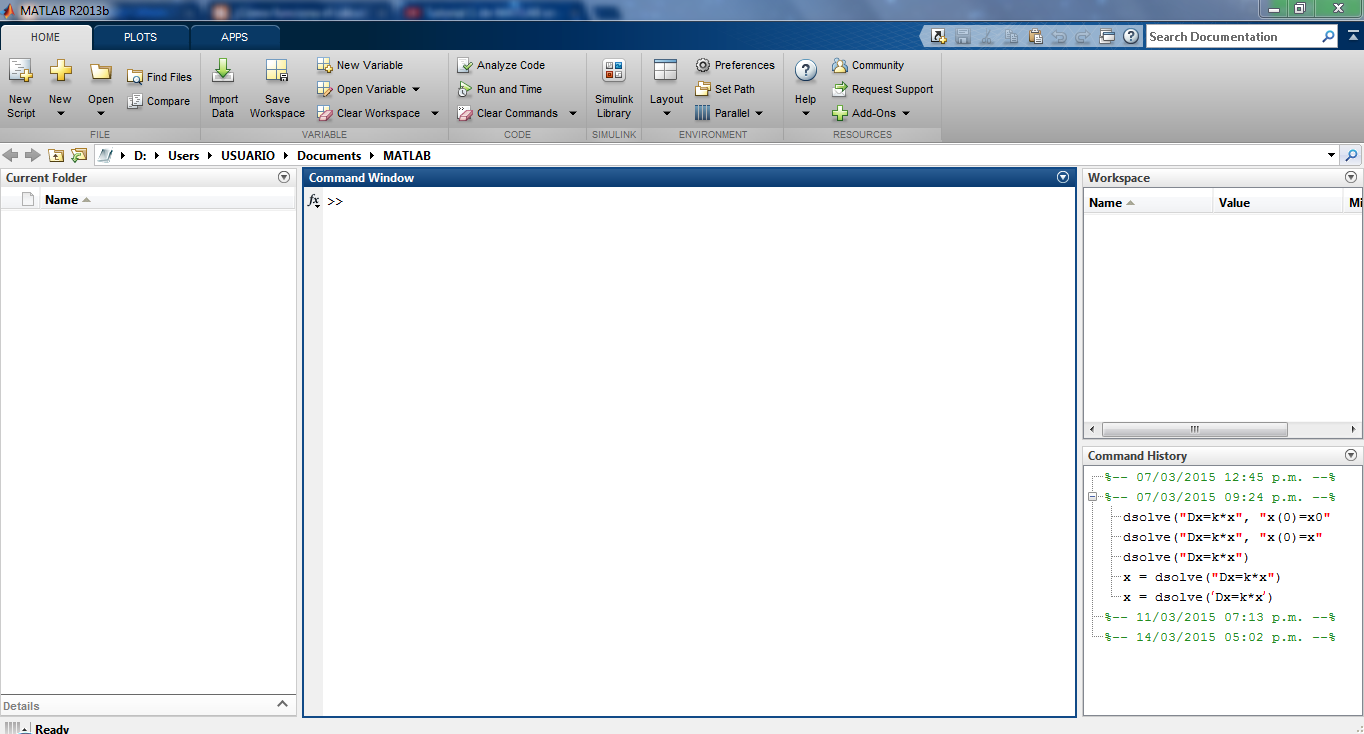Open the Layout dropdown arrow
Viewport: 1364px width, 734px height.
click(x=666, y=113)
